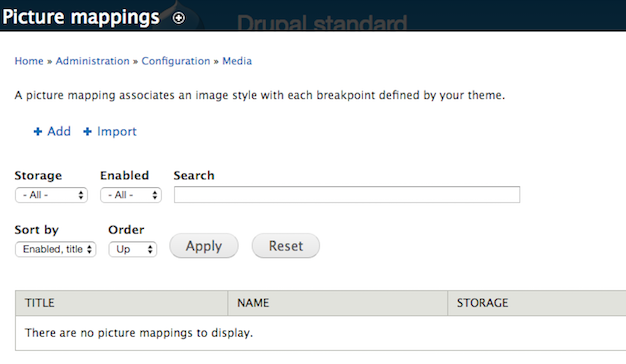
Task: Focus the Search text field
Action: coord(347,195)
